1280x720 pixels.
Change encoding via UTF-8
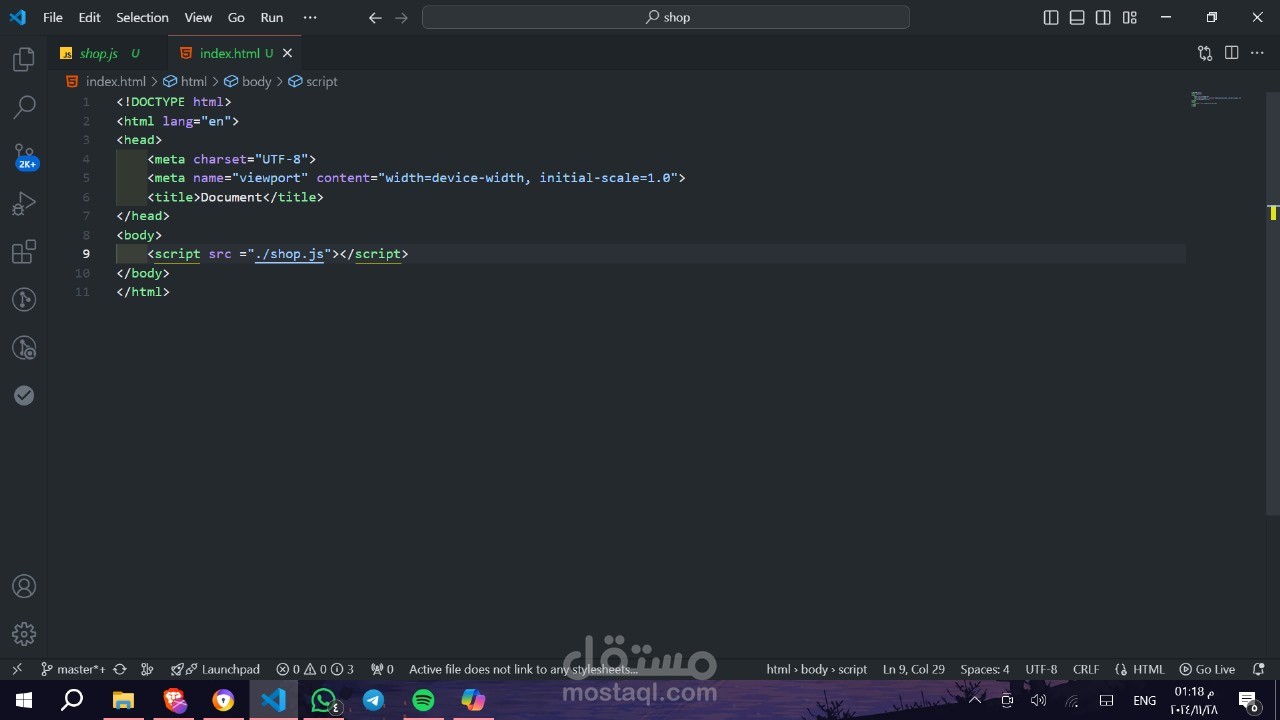(x=1041, y=669)
